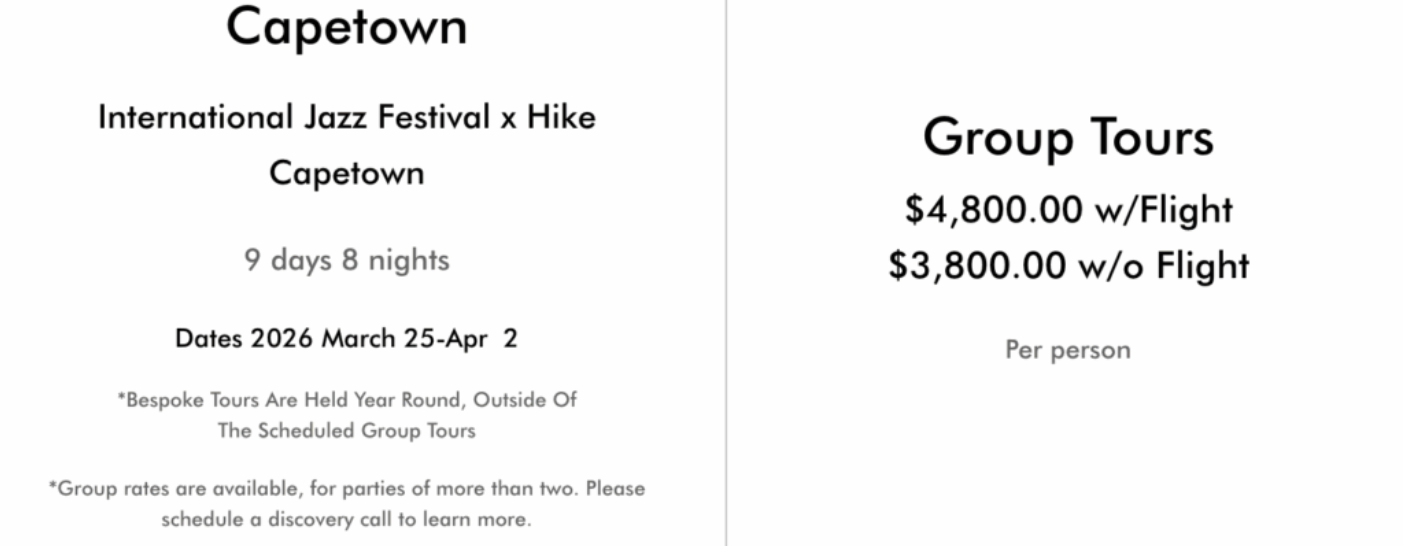Screen dimensions: 1414x546
Task: Click The Scheduled Group Tours text line
Action: tap(346, 432)
